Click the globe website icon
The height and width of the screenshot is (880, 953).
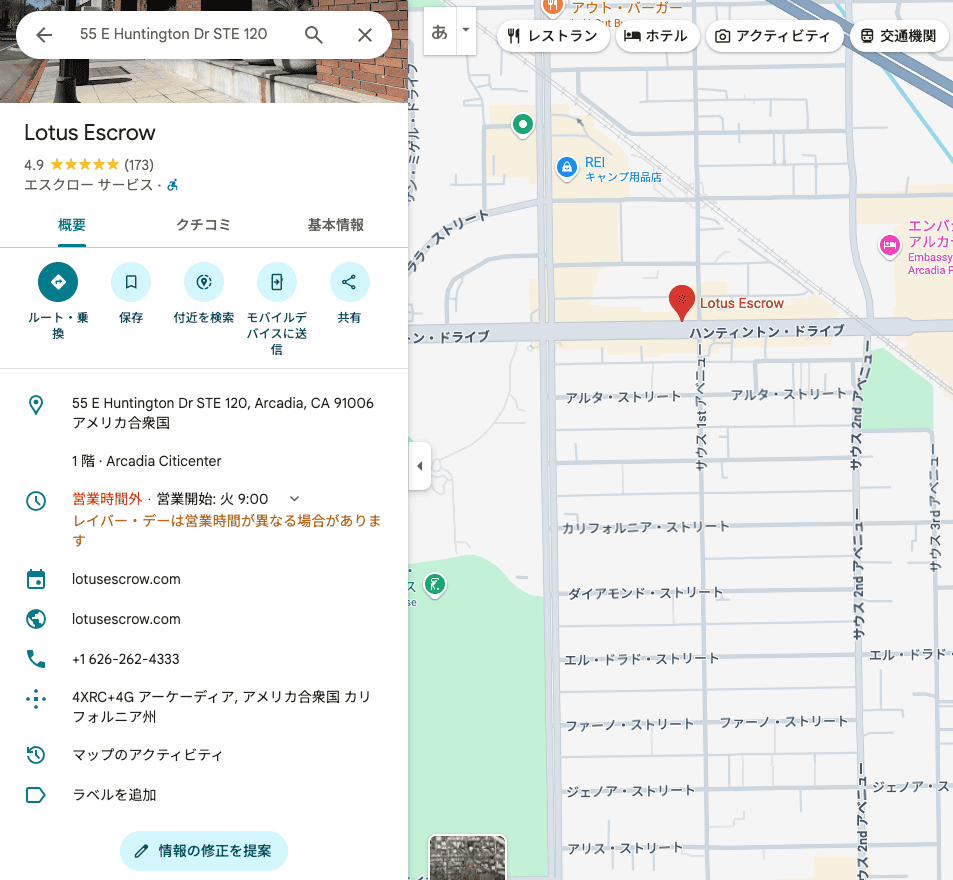pos(36,619)
